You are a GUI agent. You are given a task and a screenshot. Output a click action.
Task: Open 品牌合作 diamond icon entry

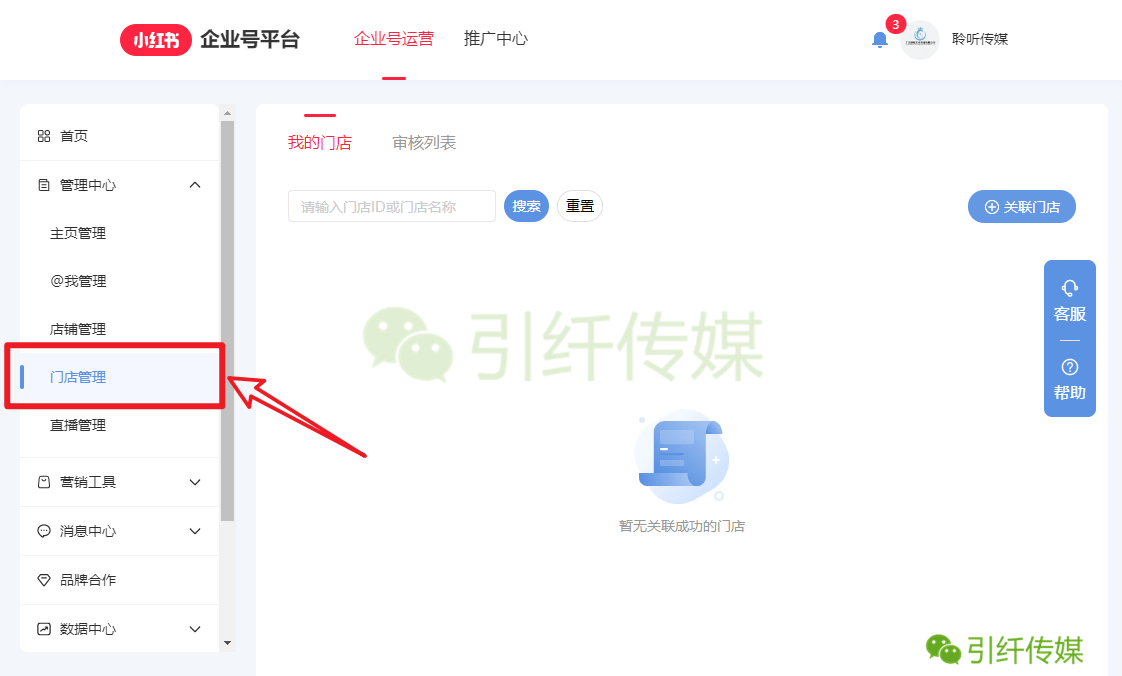pyautogui.click(x=44, y=580)
